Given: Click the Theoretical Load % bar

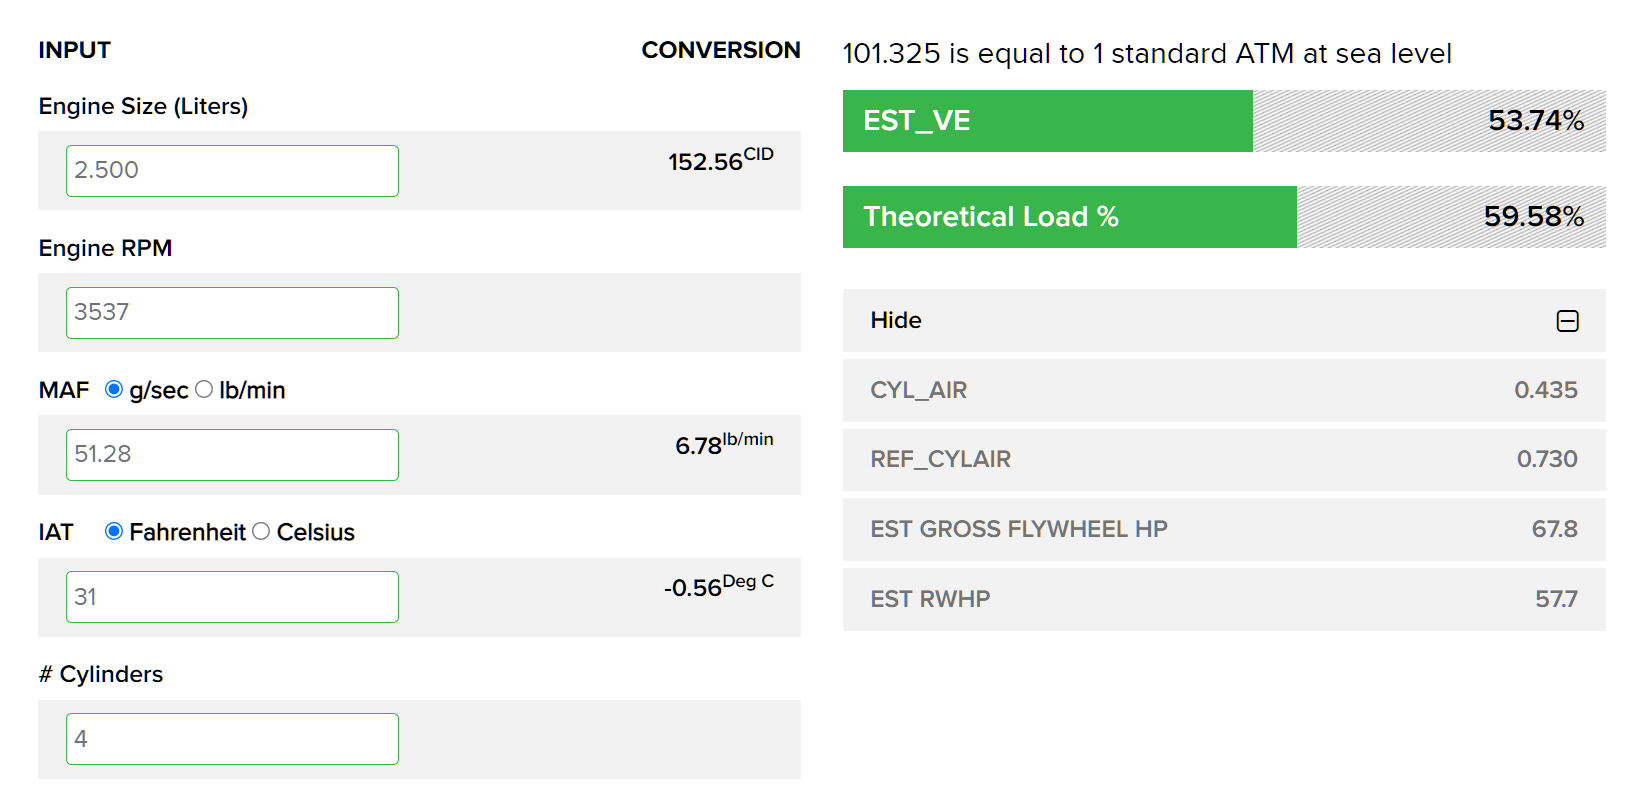Looking at the screenshot, I should pos(1223,217).
